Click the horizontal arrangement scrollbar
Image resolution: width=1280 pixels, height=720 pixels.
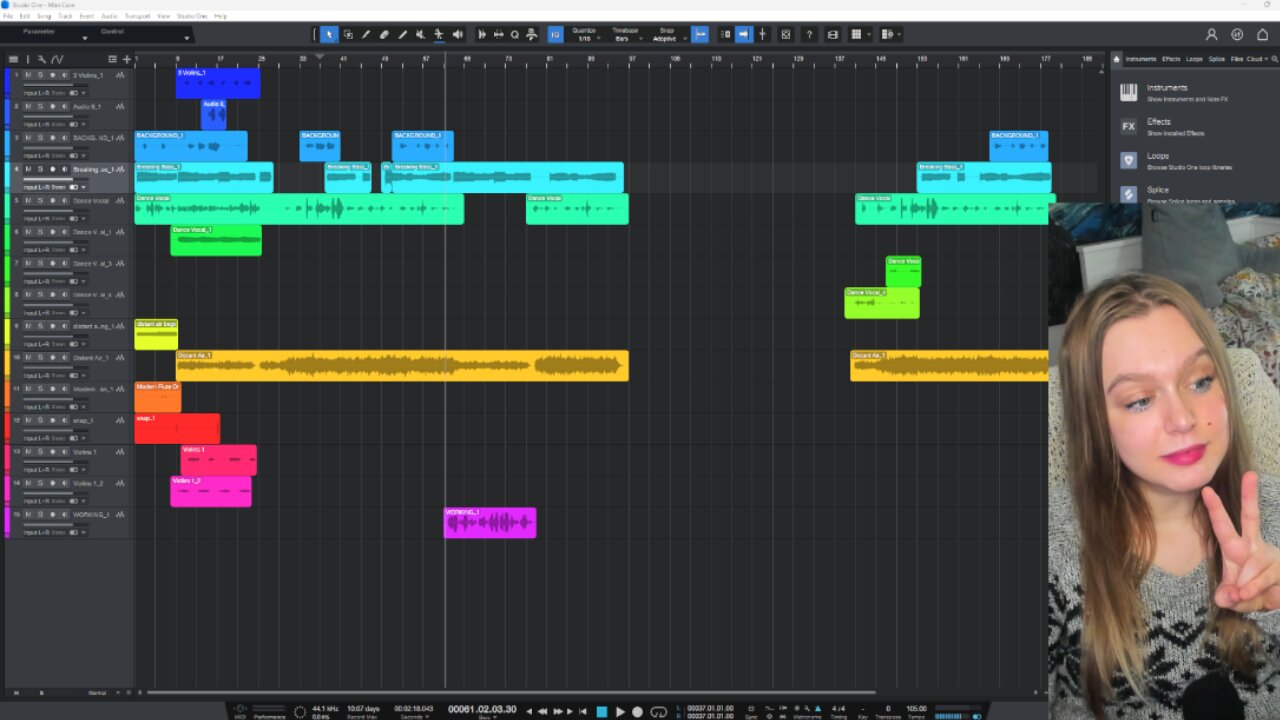point(510,692)
